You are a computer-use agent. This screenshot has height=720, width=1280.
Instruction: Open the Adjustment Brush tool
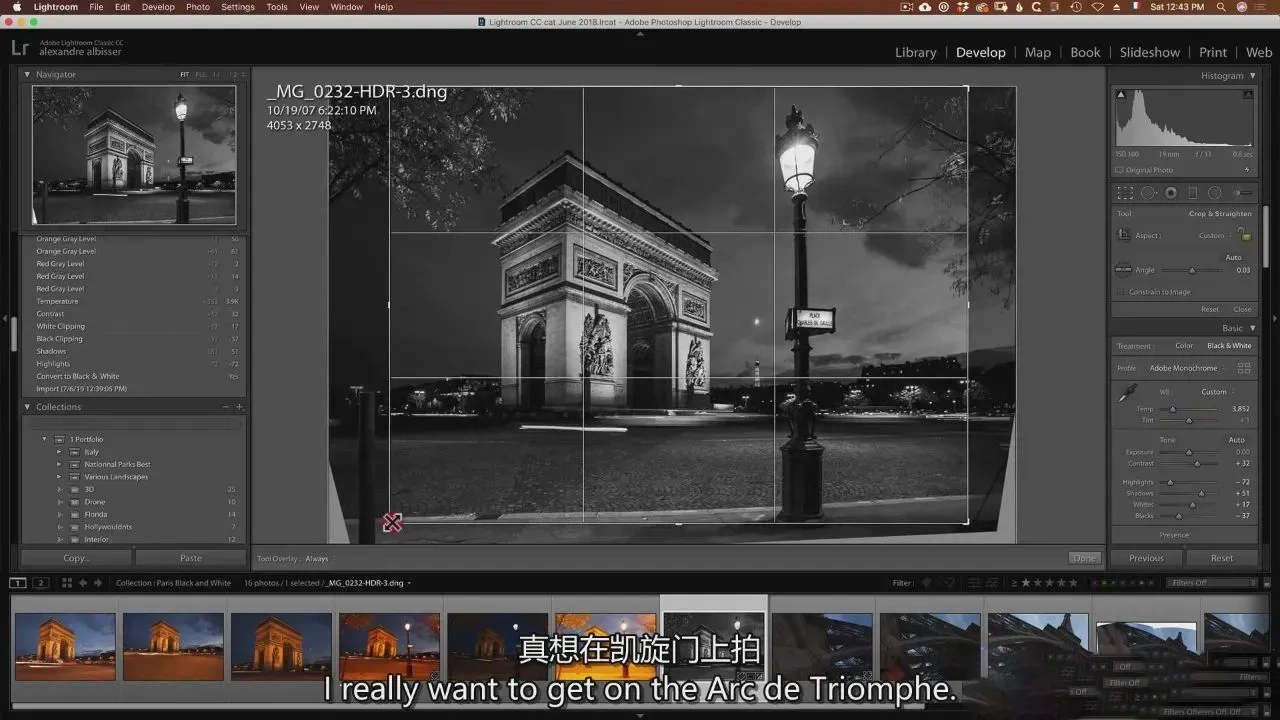click(x=1243, y=193)
